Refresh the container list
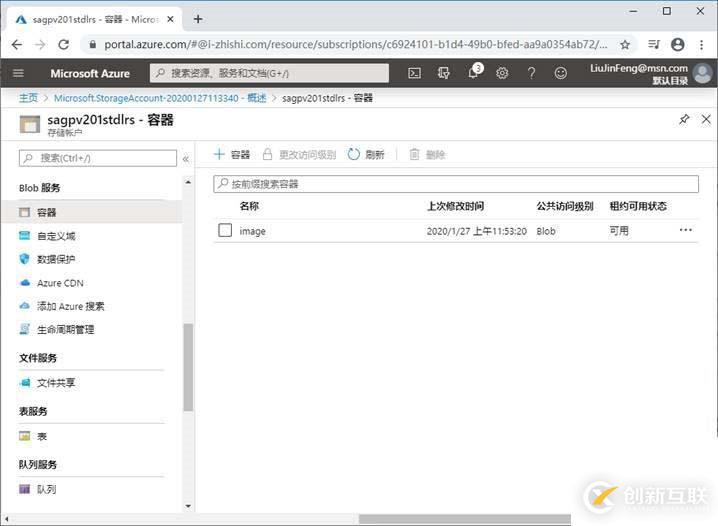718x526 pixels. coord(366,154)
